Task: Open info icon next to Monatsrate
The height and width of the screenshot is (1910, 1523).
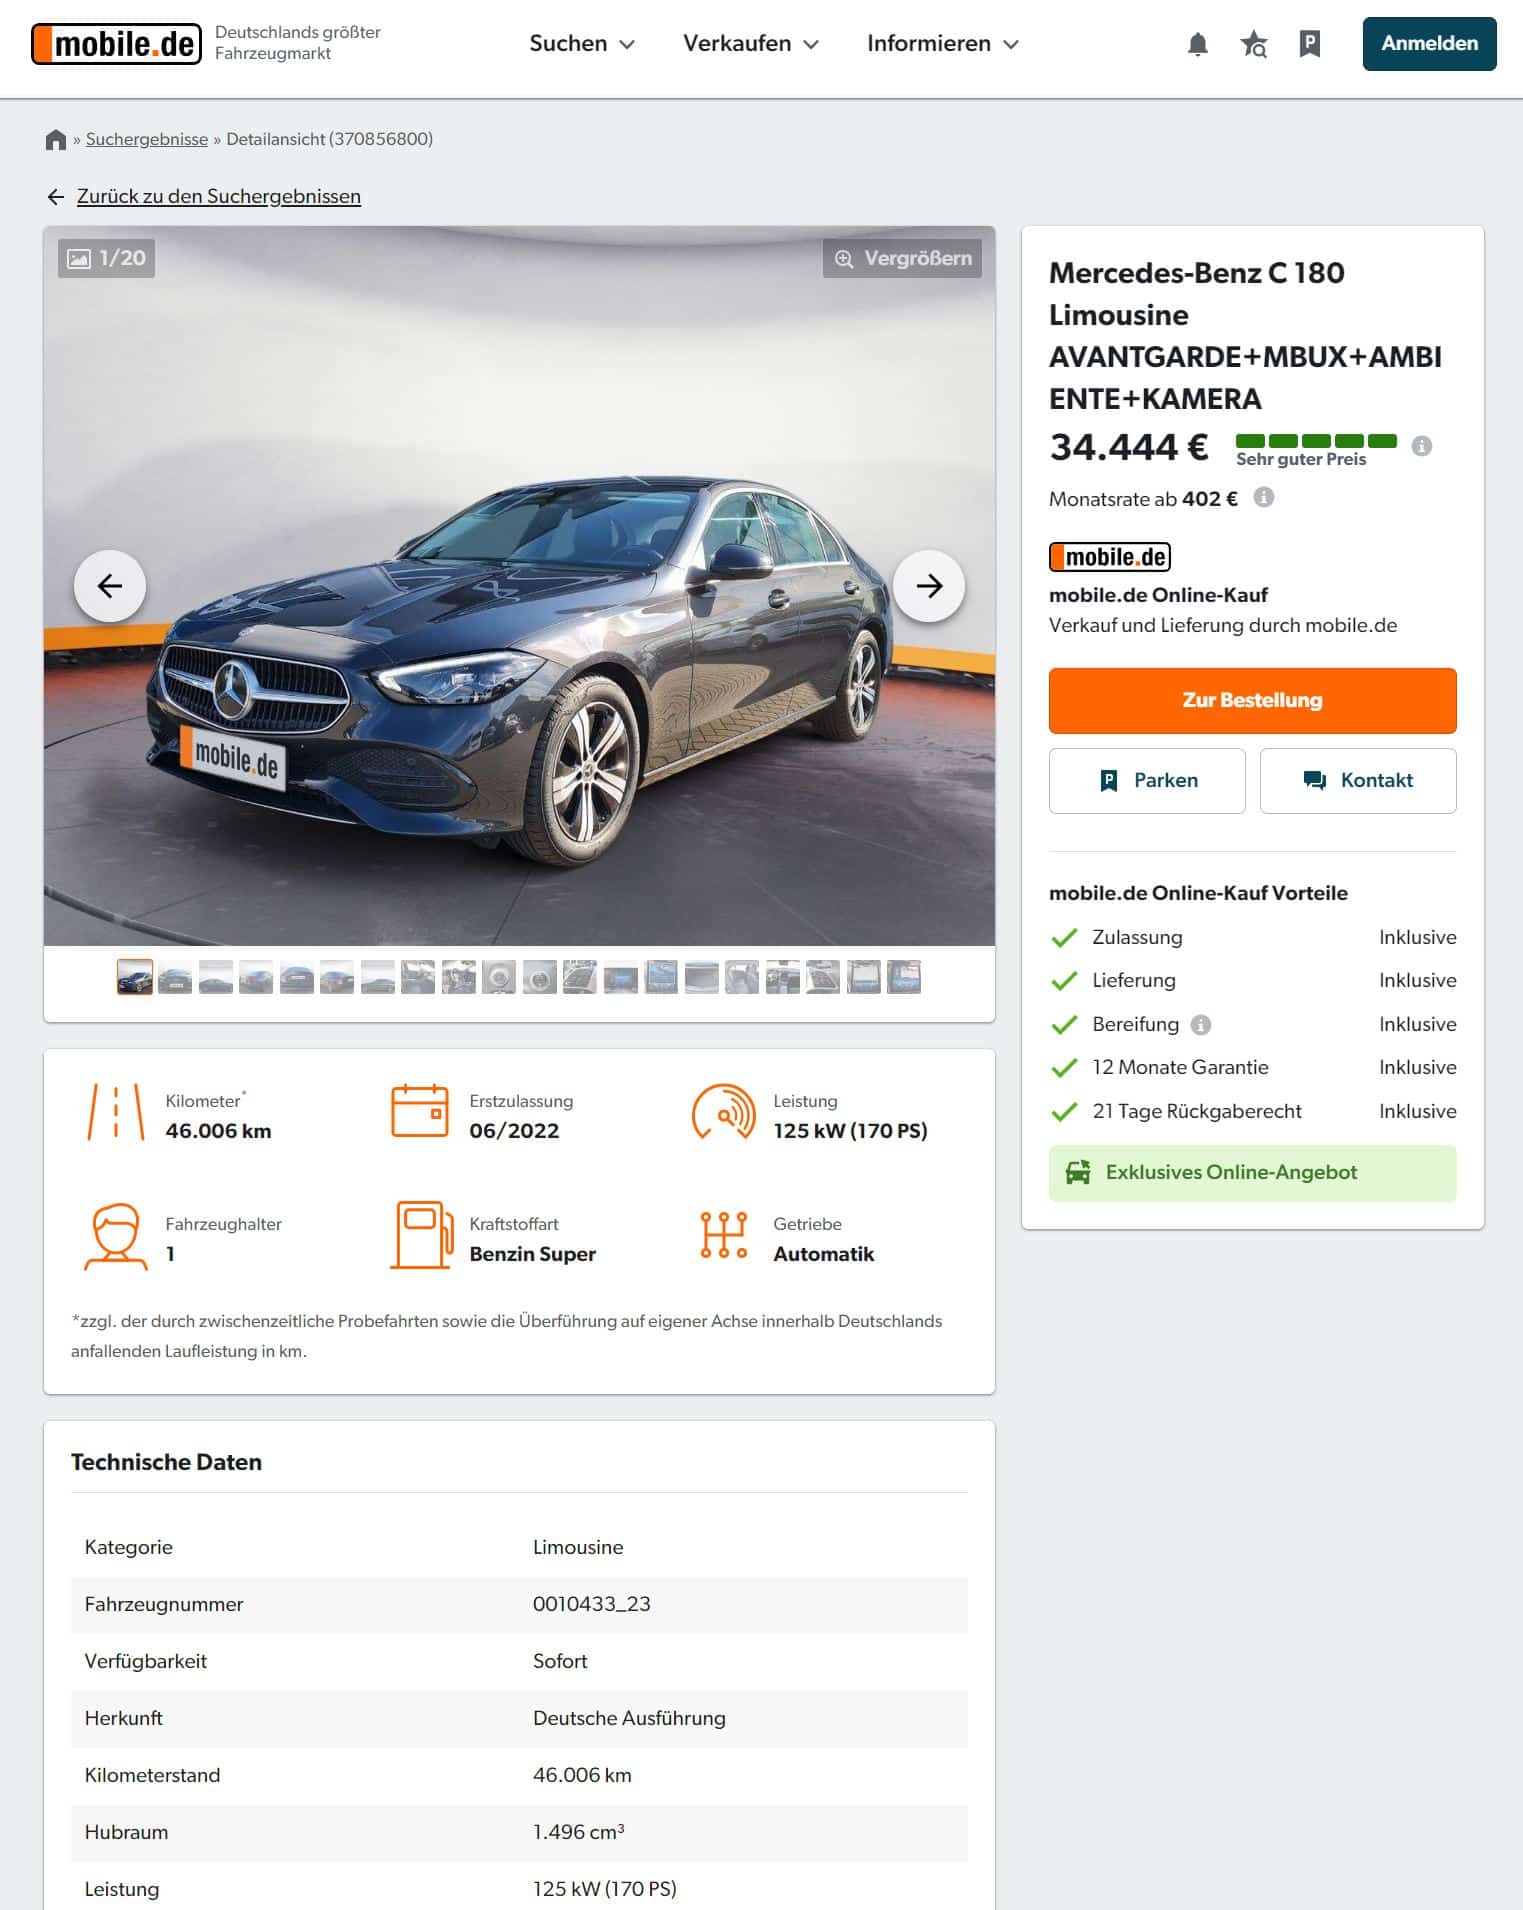Action: pyautogui.click(x=1264, y=497)
